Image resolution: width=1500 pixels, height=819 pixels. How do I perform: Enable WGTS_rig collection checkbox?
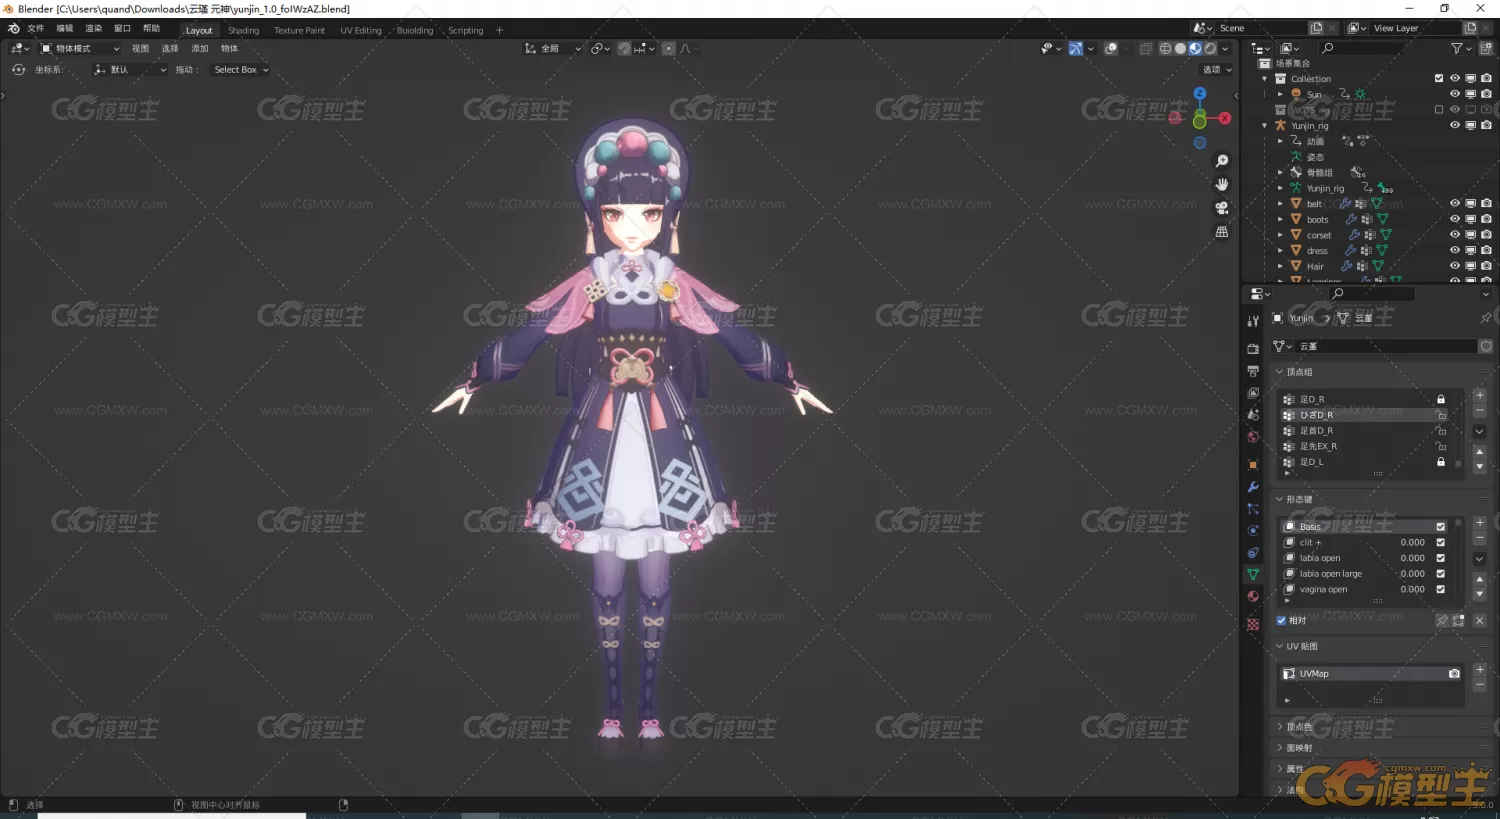point(1439,109)
